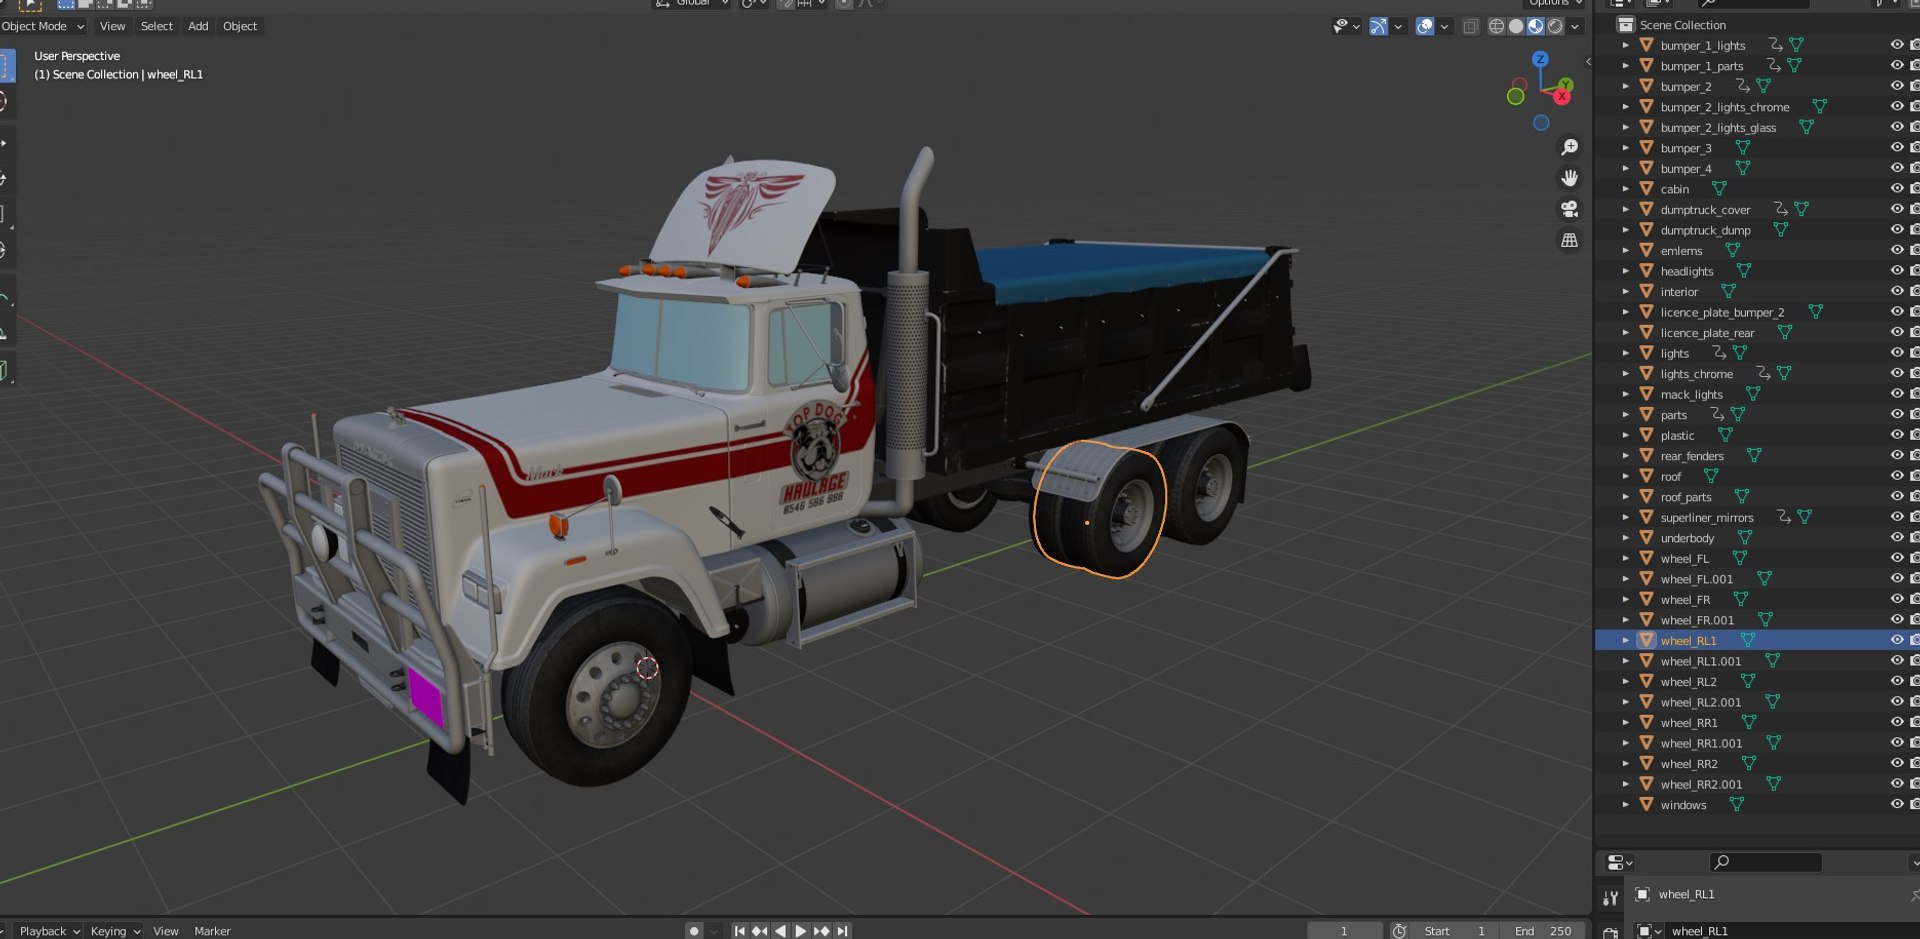Screen dimensions: 1920x939
Task: Open the viewport View menu
Action: [x=112, y=27]
